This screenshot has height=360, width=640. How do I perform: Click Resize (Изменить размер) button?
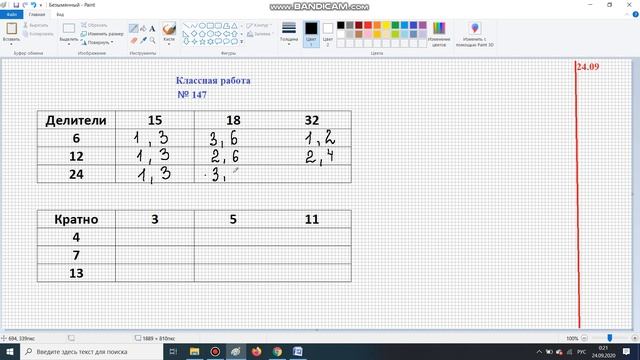coord(102,34)
